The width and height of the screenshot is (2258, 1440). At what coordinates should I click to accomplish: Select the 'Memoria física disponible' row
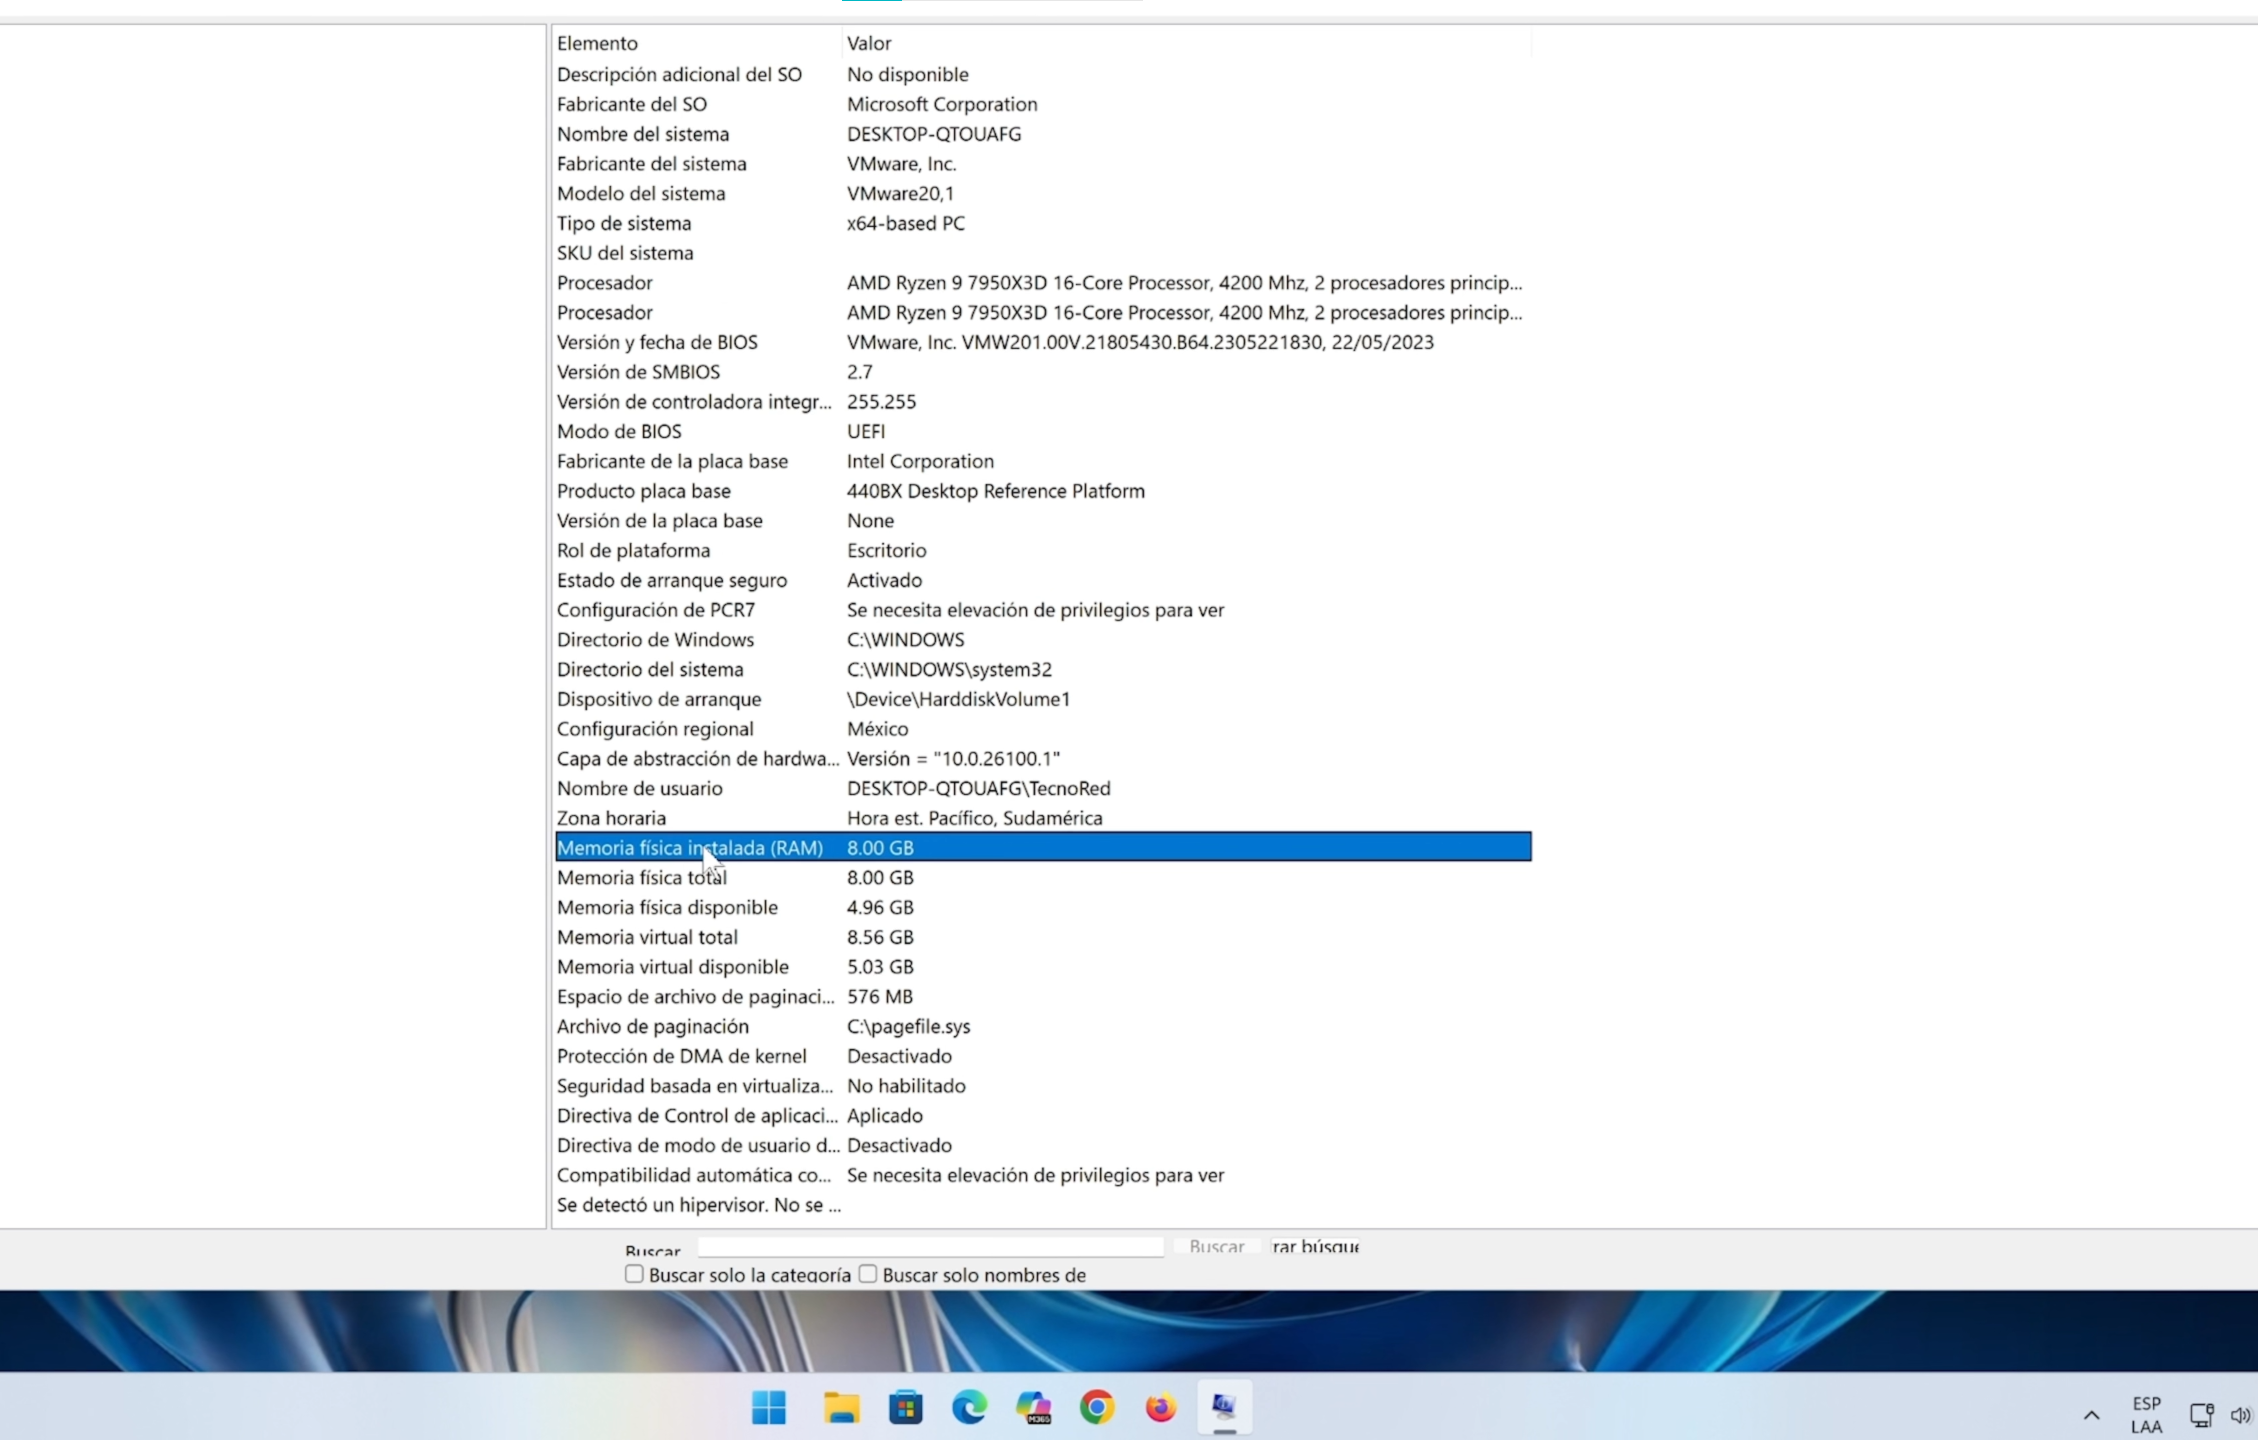[1043, 907]
